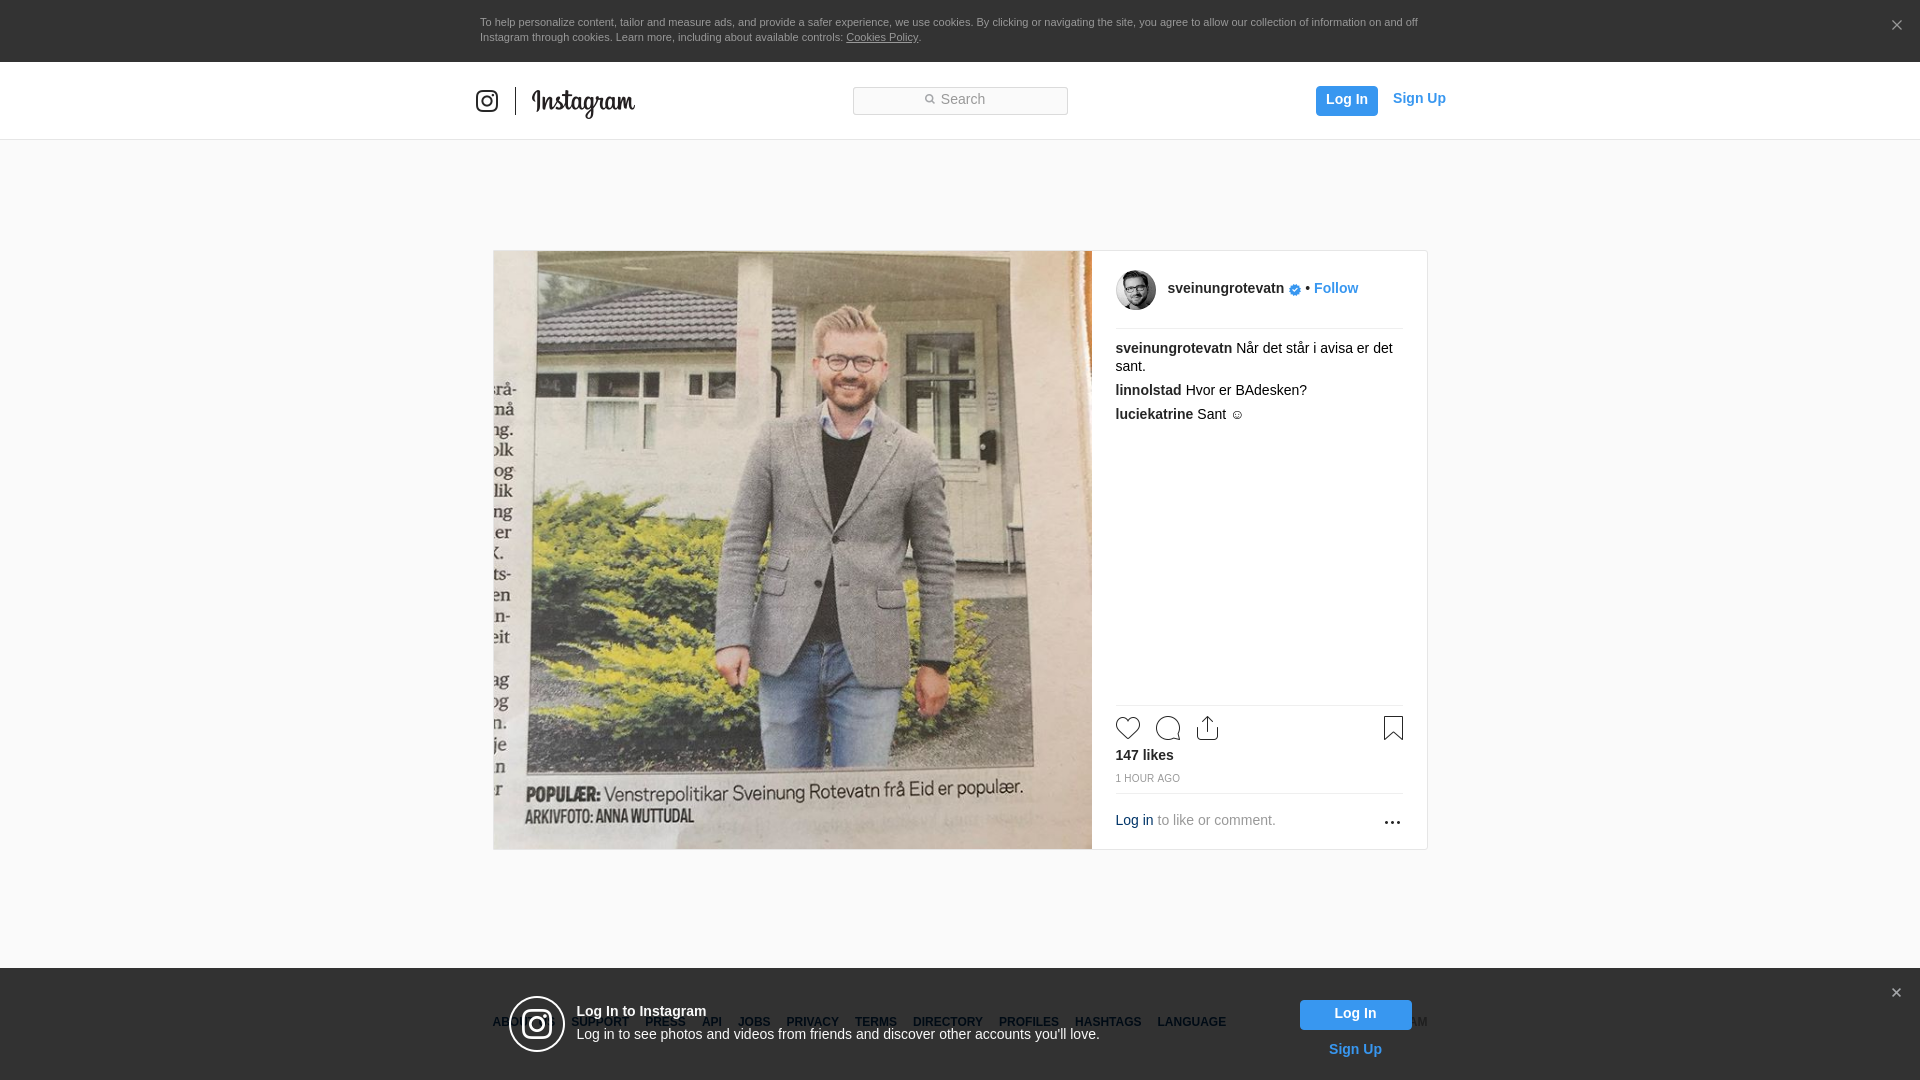Image resolution: width=1920 pixels, height=1080 pixels.
Task: Open the three-dot more options menu
Action: [1392, 822]
